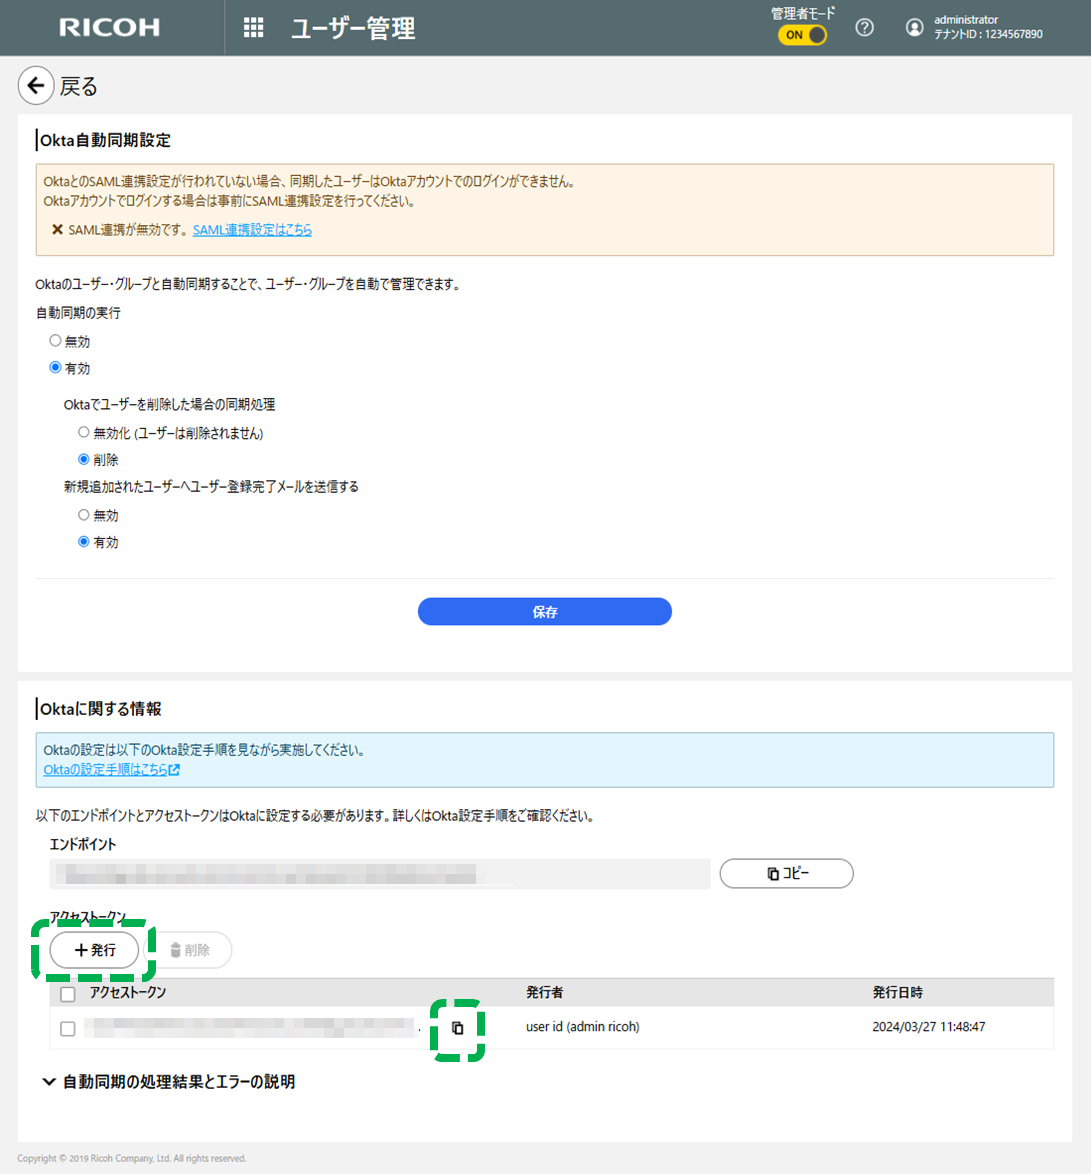Click the ＋発行 token button

pyautogui.click(x=94, y=950)
